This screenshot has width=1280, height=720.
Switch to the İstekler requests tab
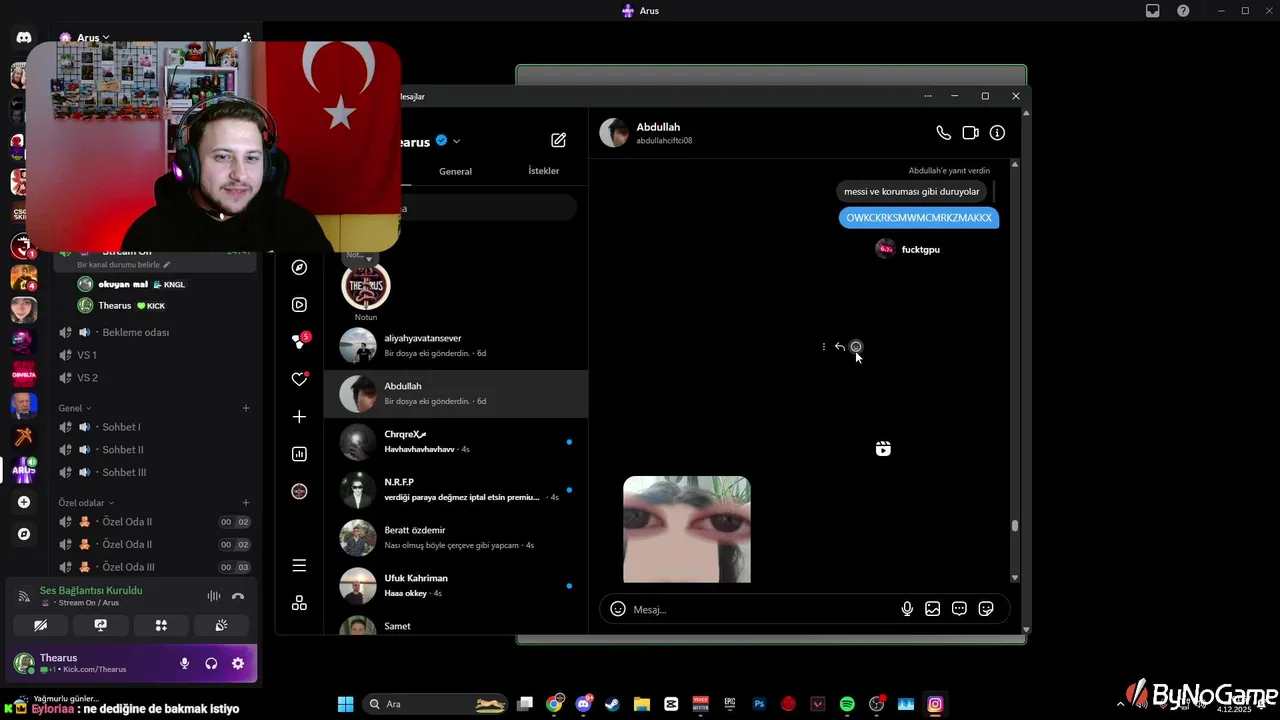(x=544, y=171)
